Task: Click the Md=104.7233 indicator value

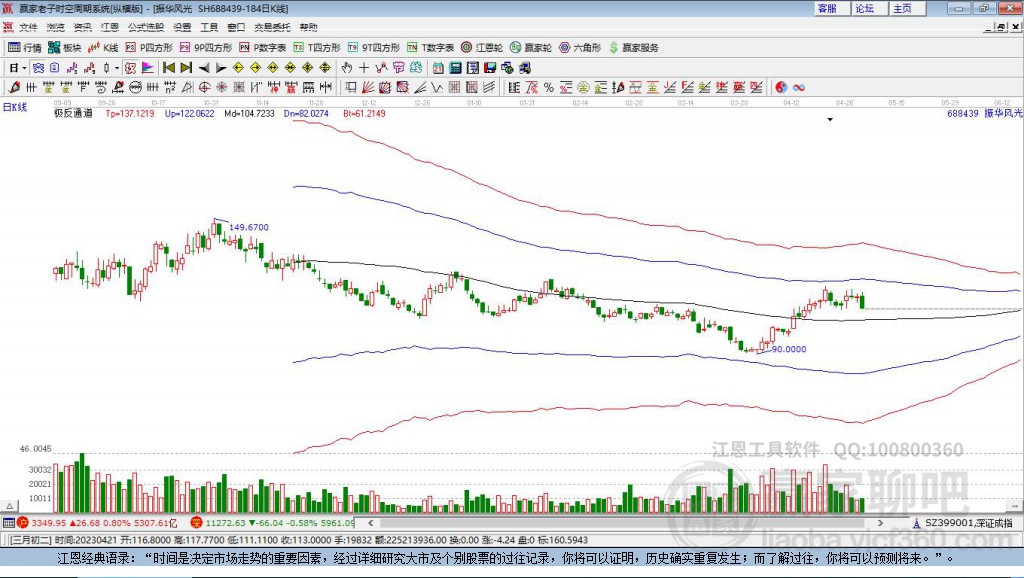Action: pos(249,113)
